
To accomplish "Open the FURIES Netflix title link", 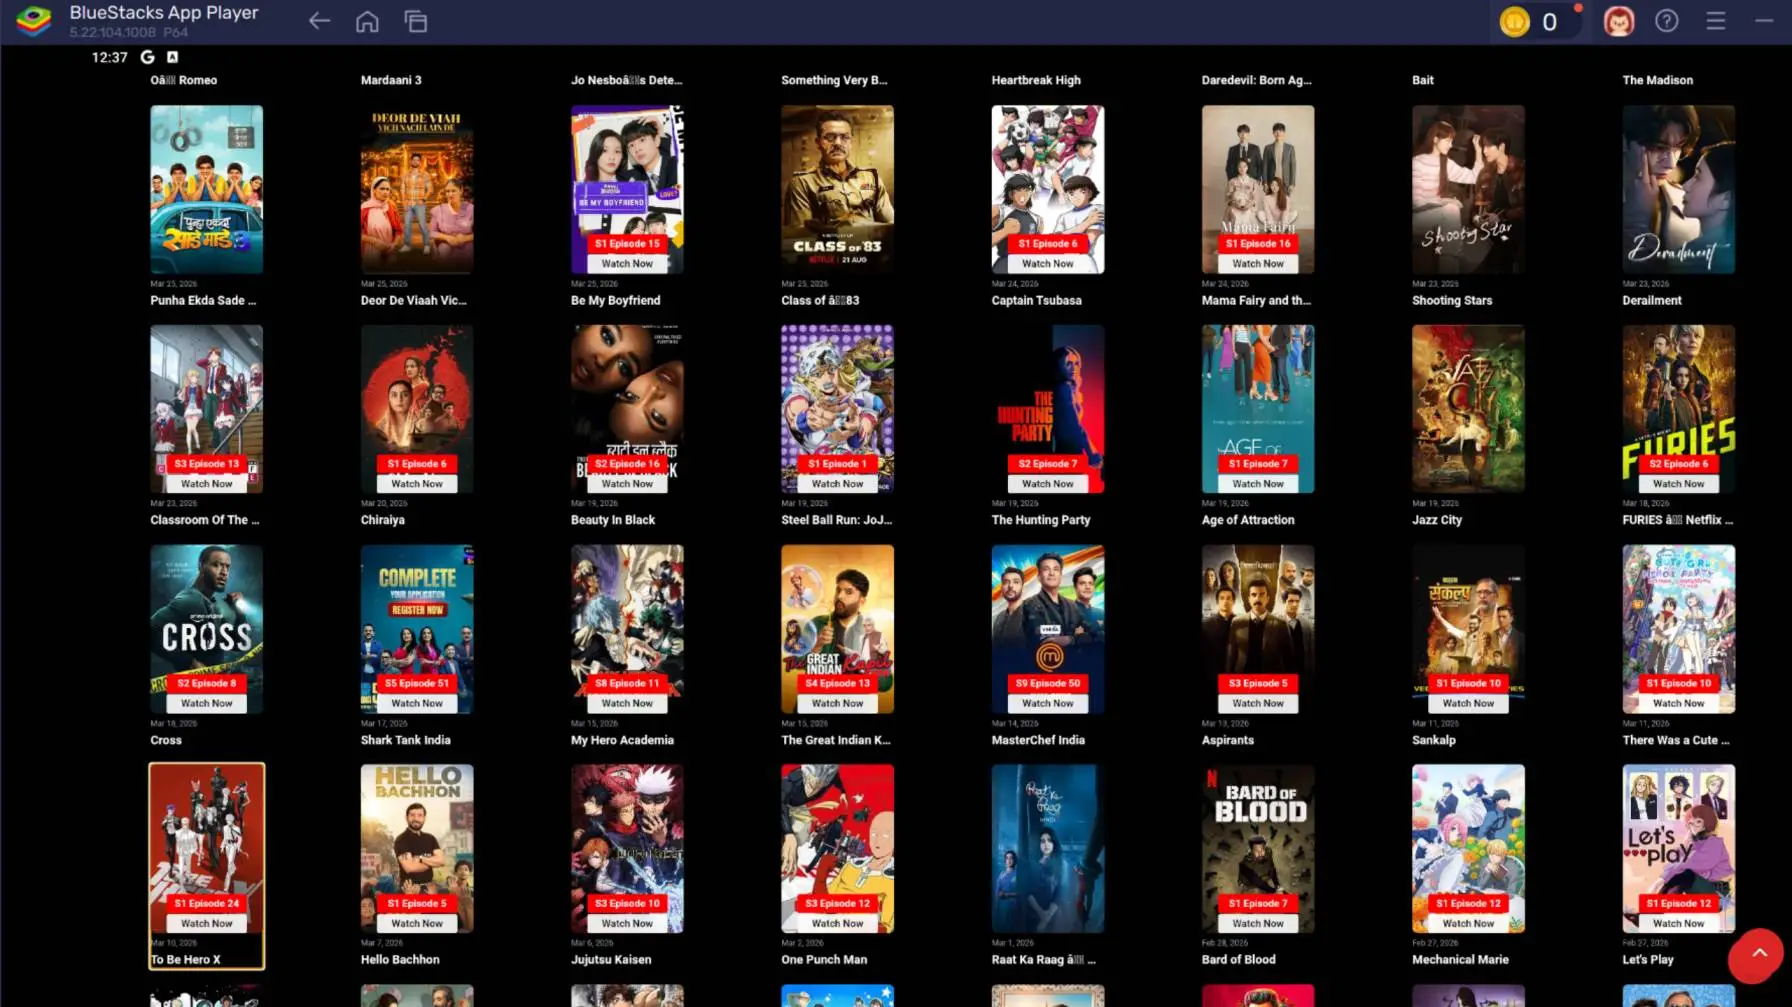I will (1678, 519).
